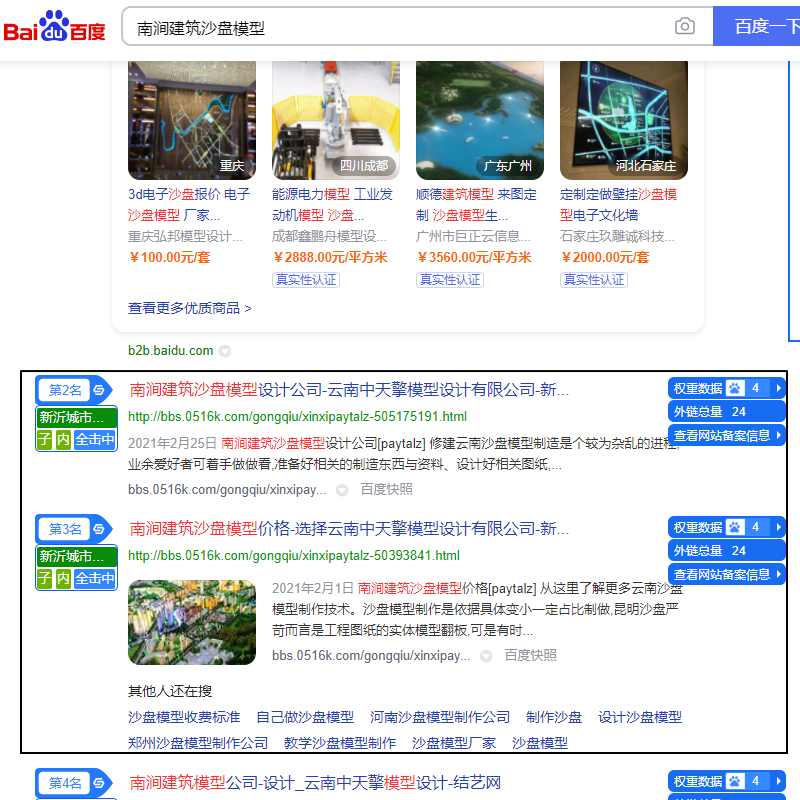Image resolution: width=800 pixels, height=800 pixels.
Task: Click paw icon in second result 权重数据
Action: (x=735, y=388)
